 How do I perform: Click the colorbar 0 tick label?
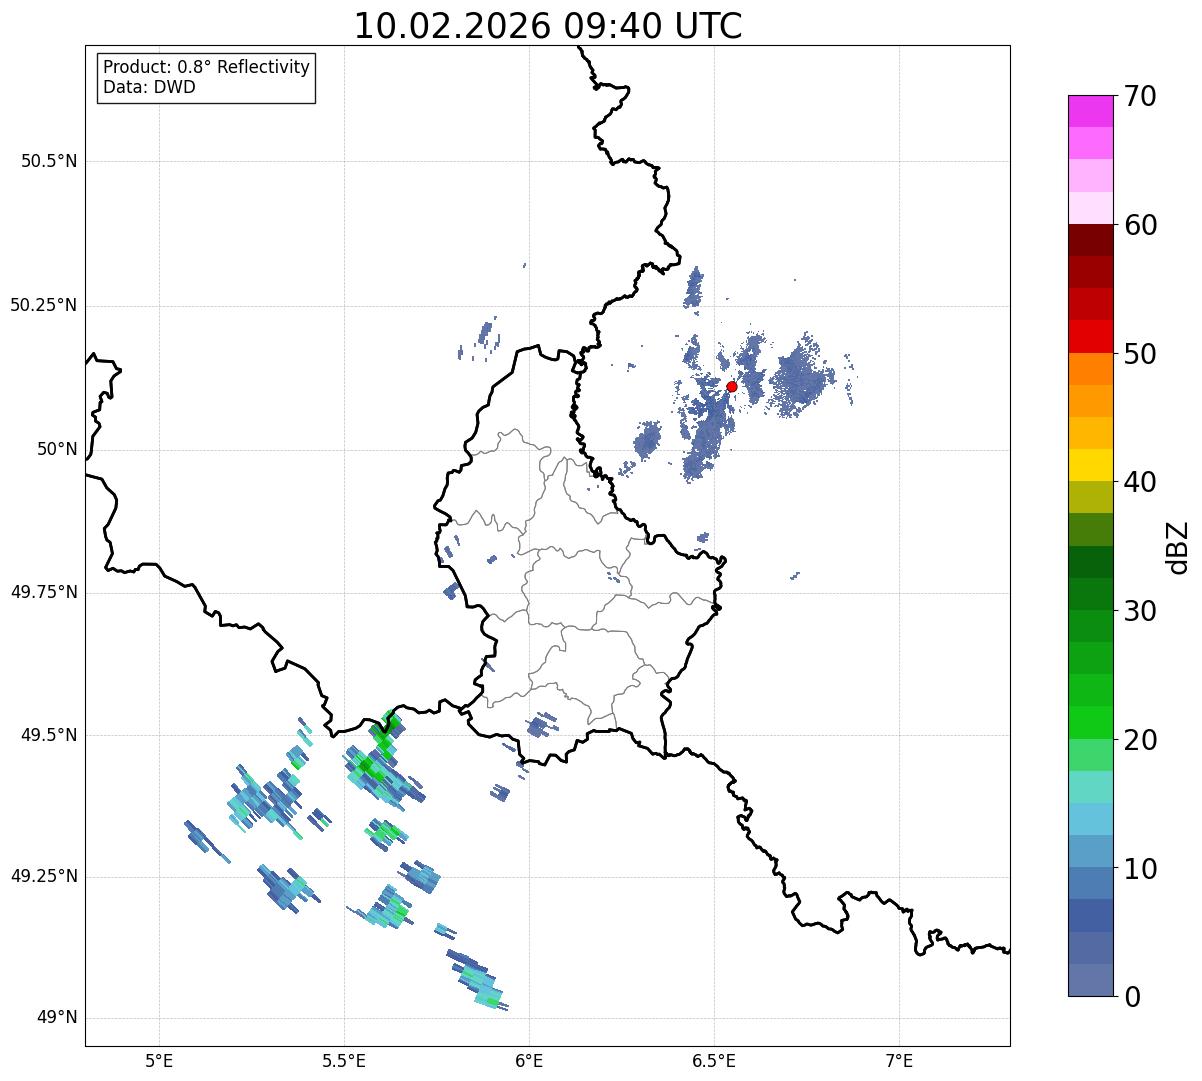point(1132,997)
